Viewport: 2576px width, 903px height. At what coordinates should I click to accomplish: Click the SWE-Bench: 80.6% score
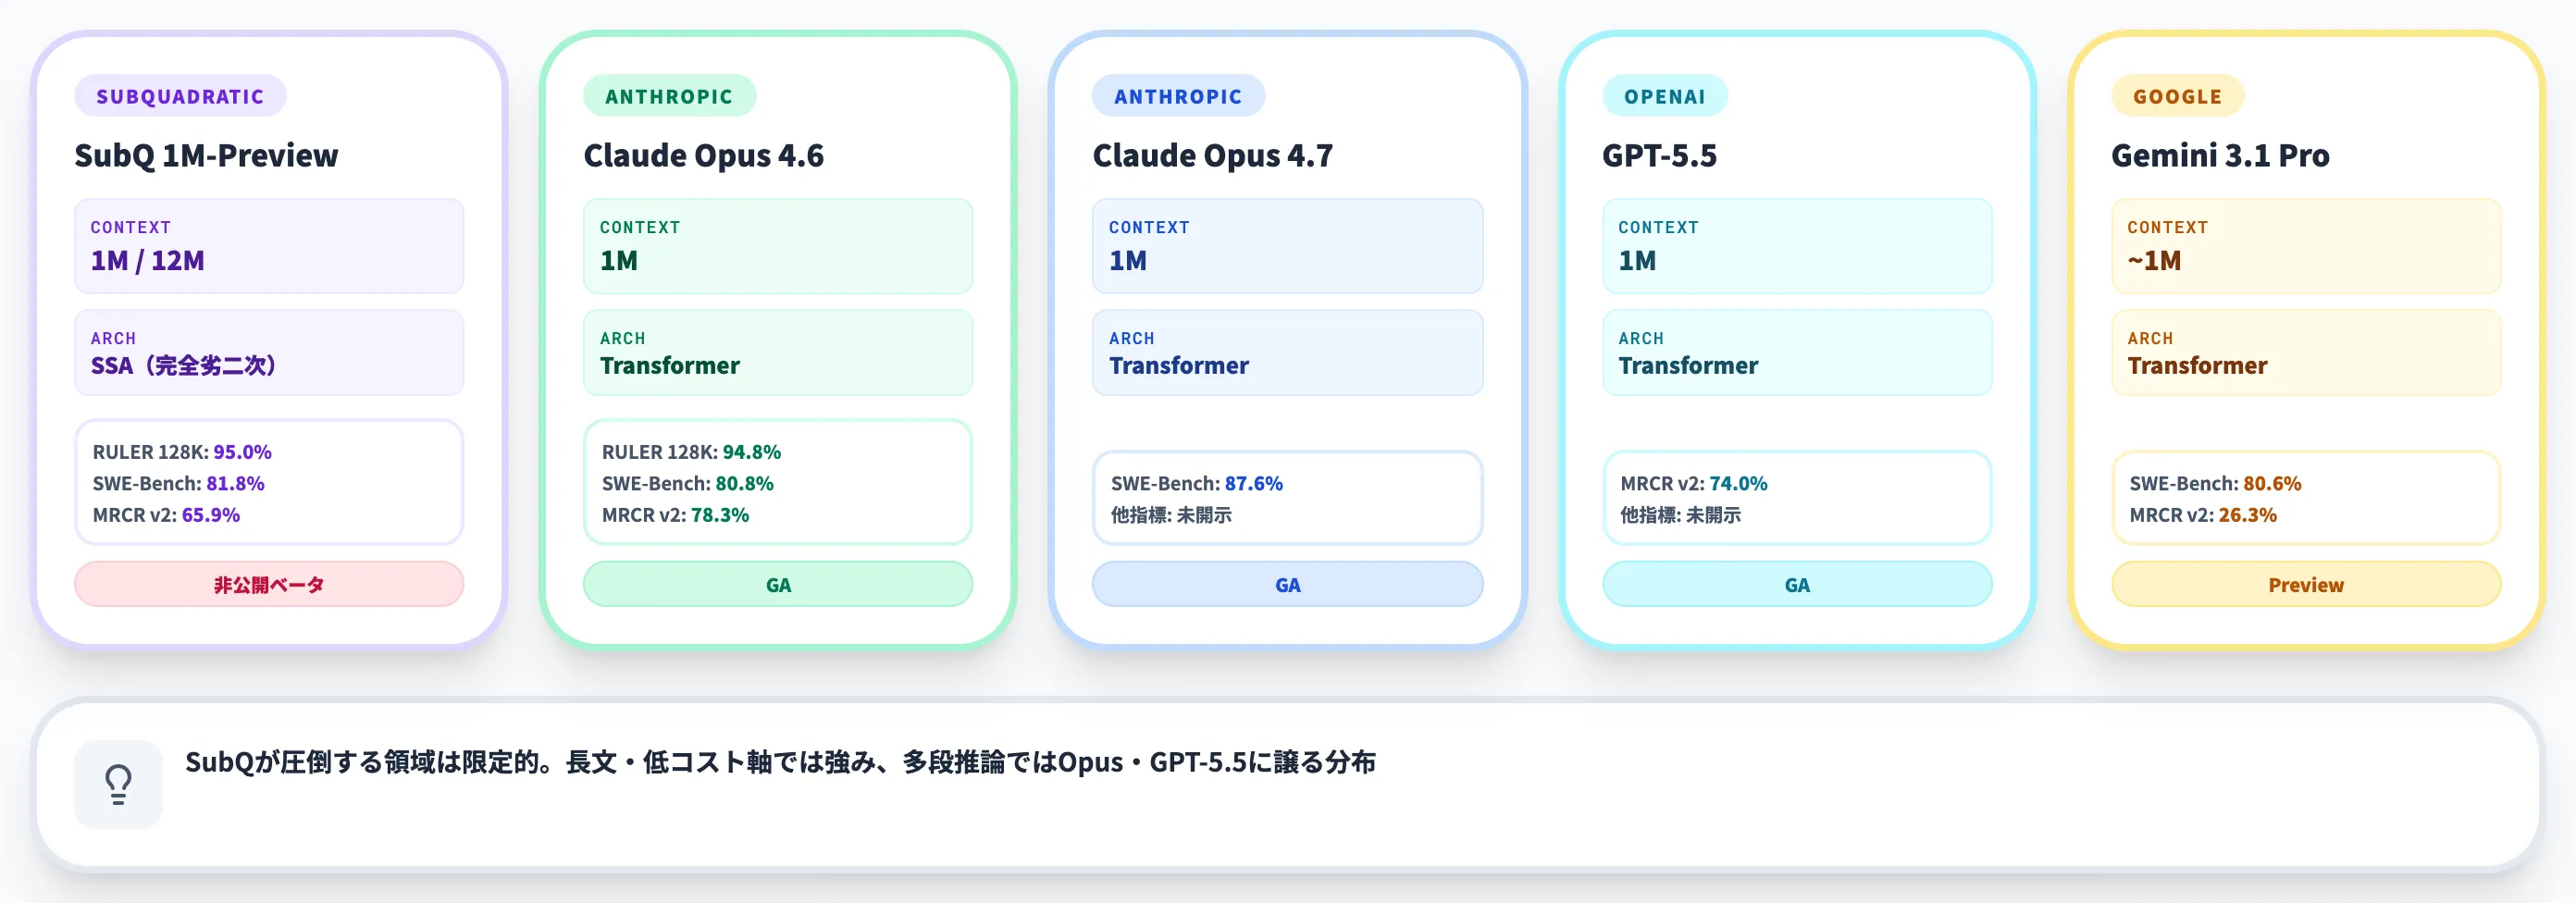coord(2216,483)
